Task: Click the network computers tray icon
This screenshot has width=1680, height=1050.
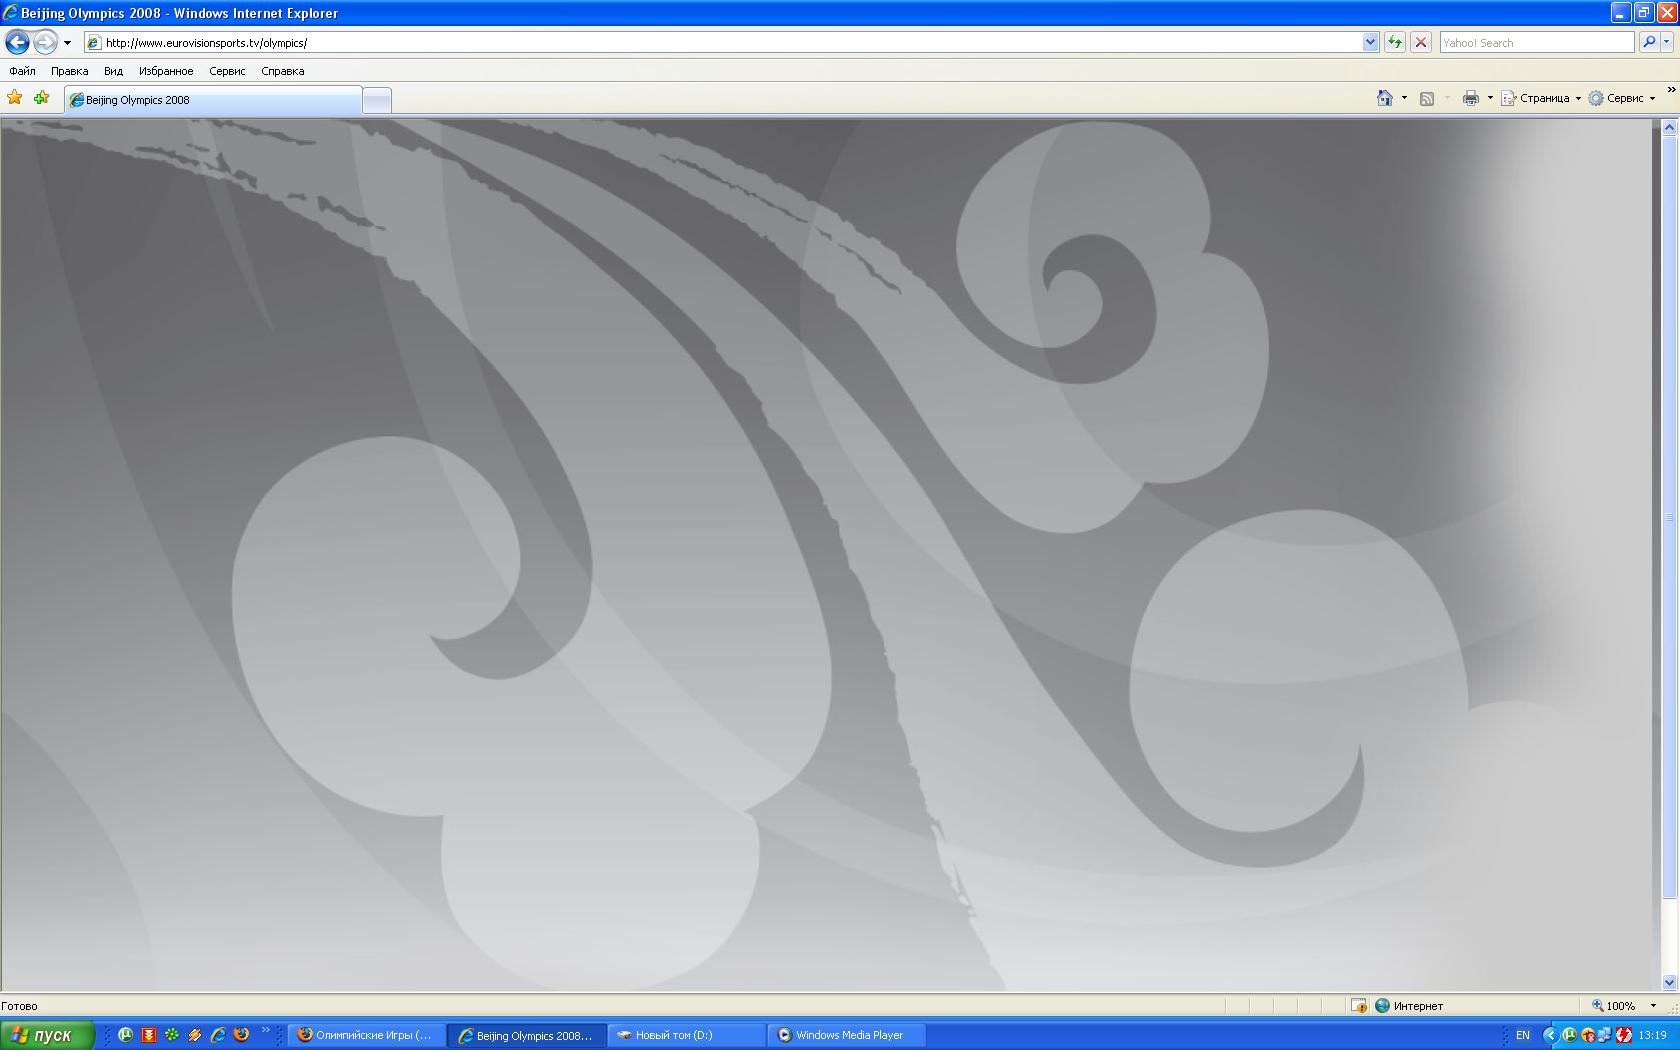Action: (1605, 1035)
